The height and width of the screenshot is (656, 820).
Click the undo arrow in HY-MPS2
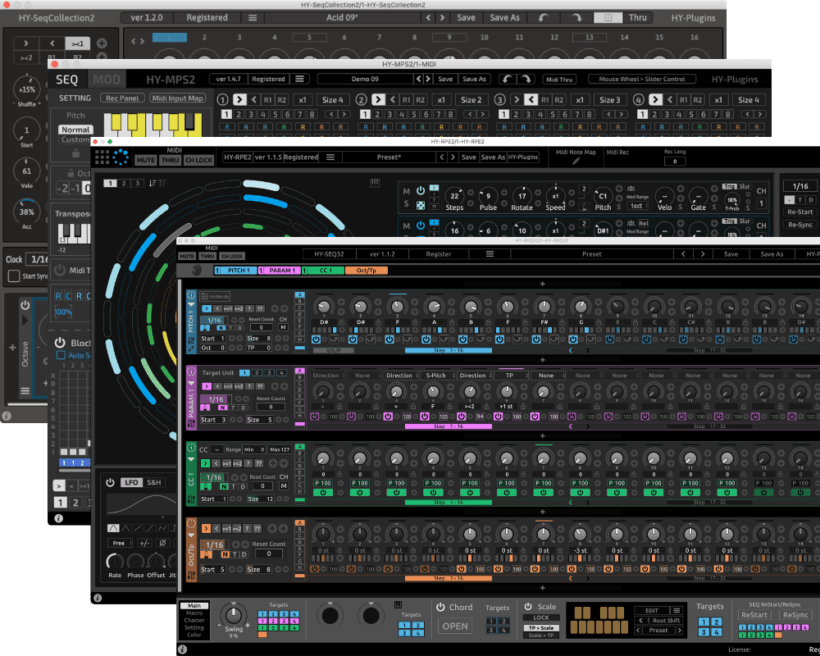tap(508, 79)
